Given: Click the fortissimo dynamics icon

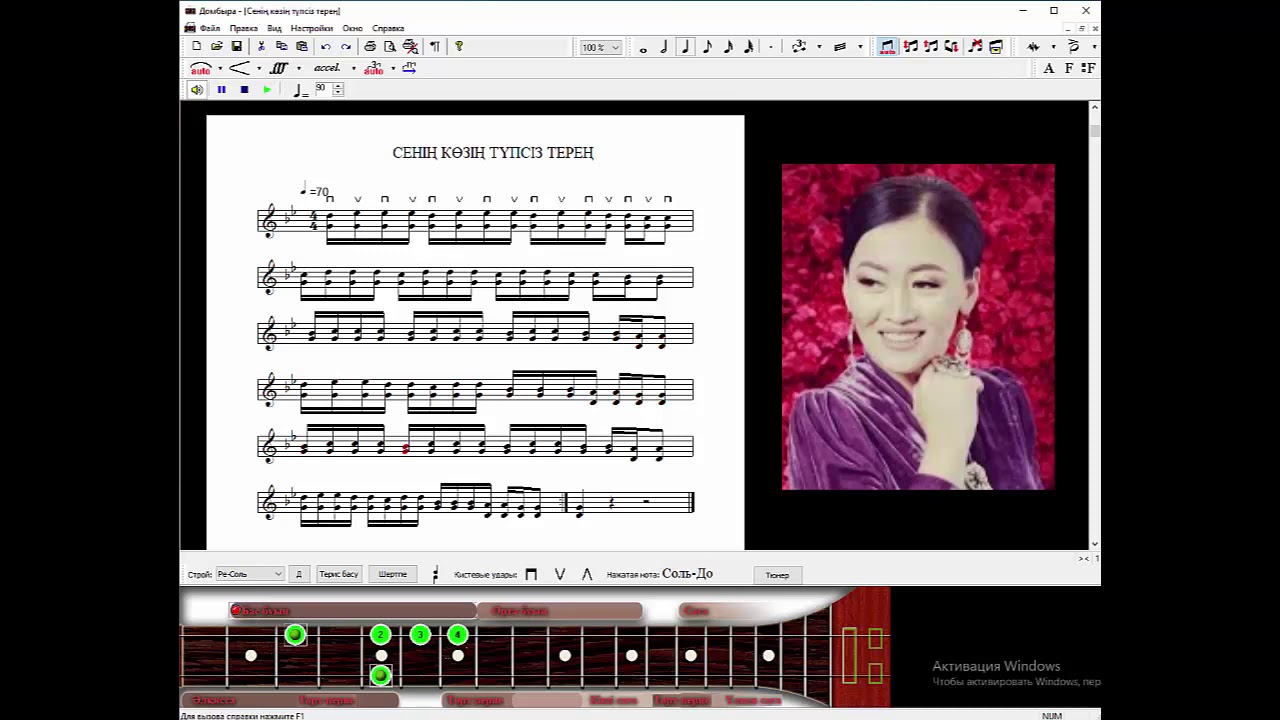Looking at the screenshot, I should click(279, 68).
